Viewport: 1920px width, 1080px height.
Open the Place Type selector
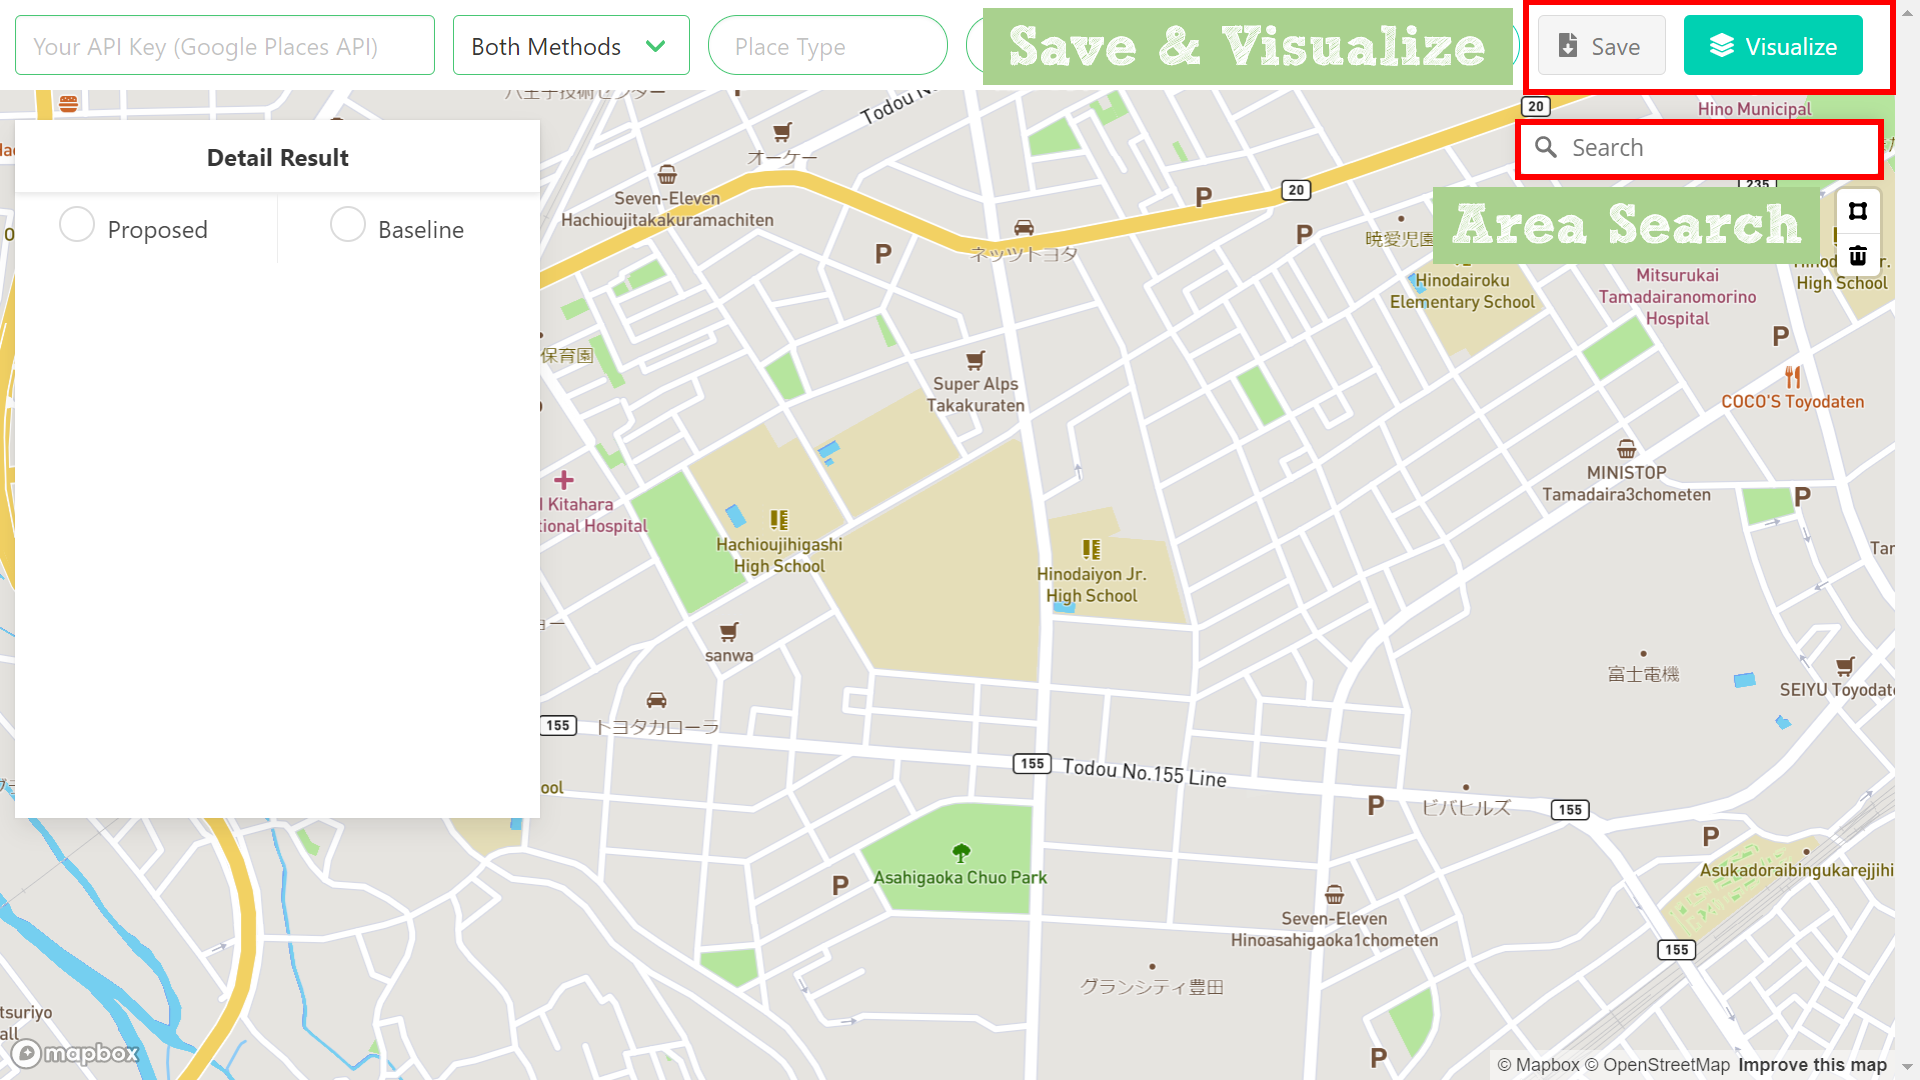click(x=827, y=45)
